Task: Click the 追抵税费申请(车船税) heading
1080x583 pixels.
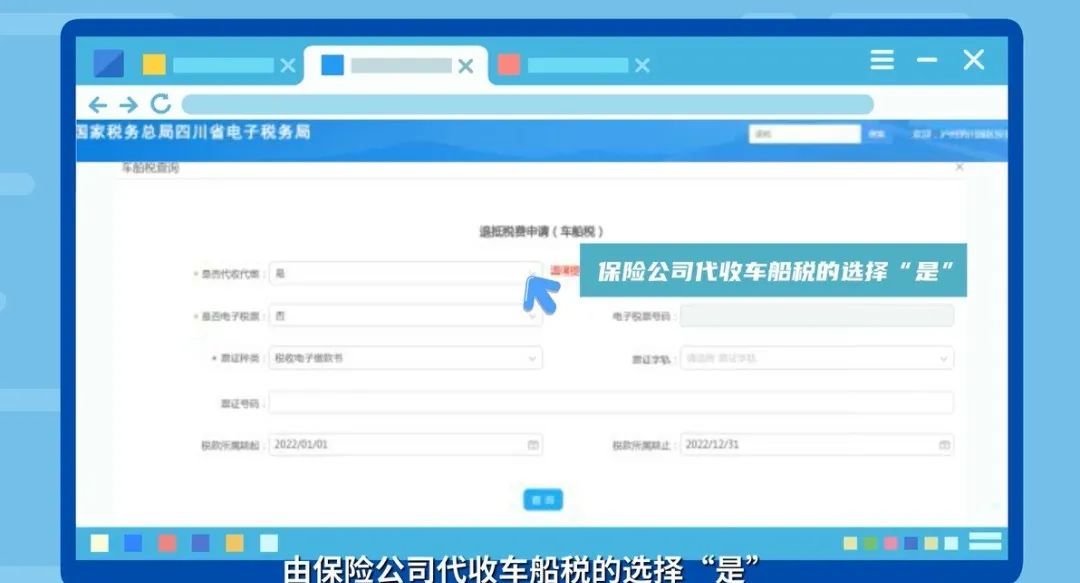Action: coord(541,232)
